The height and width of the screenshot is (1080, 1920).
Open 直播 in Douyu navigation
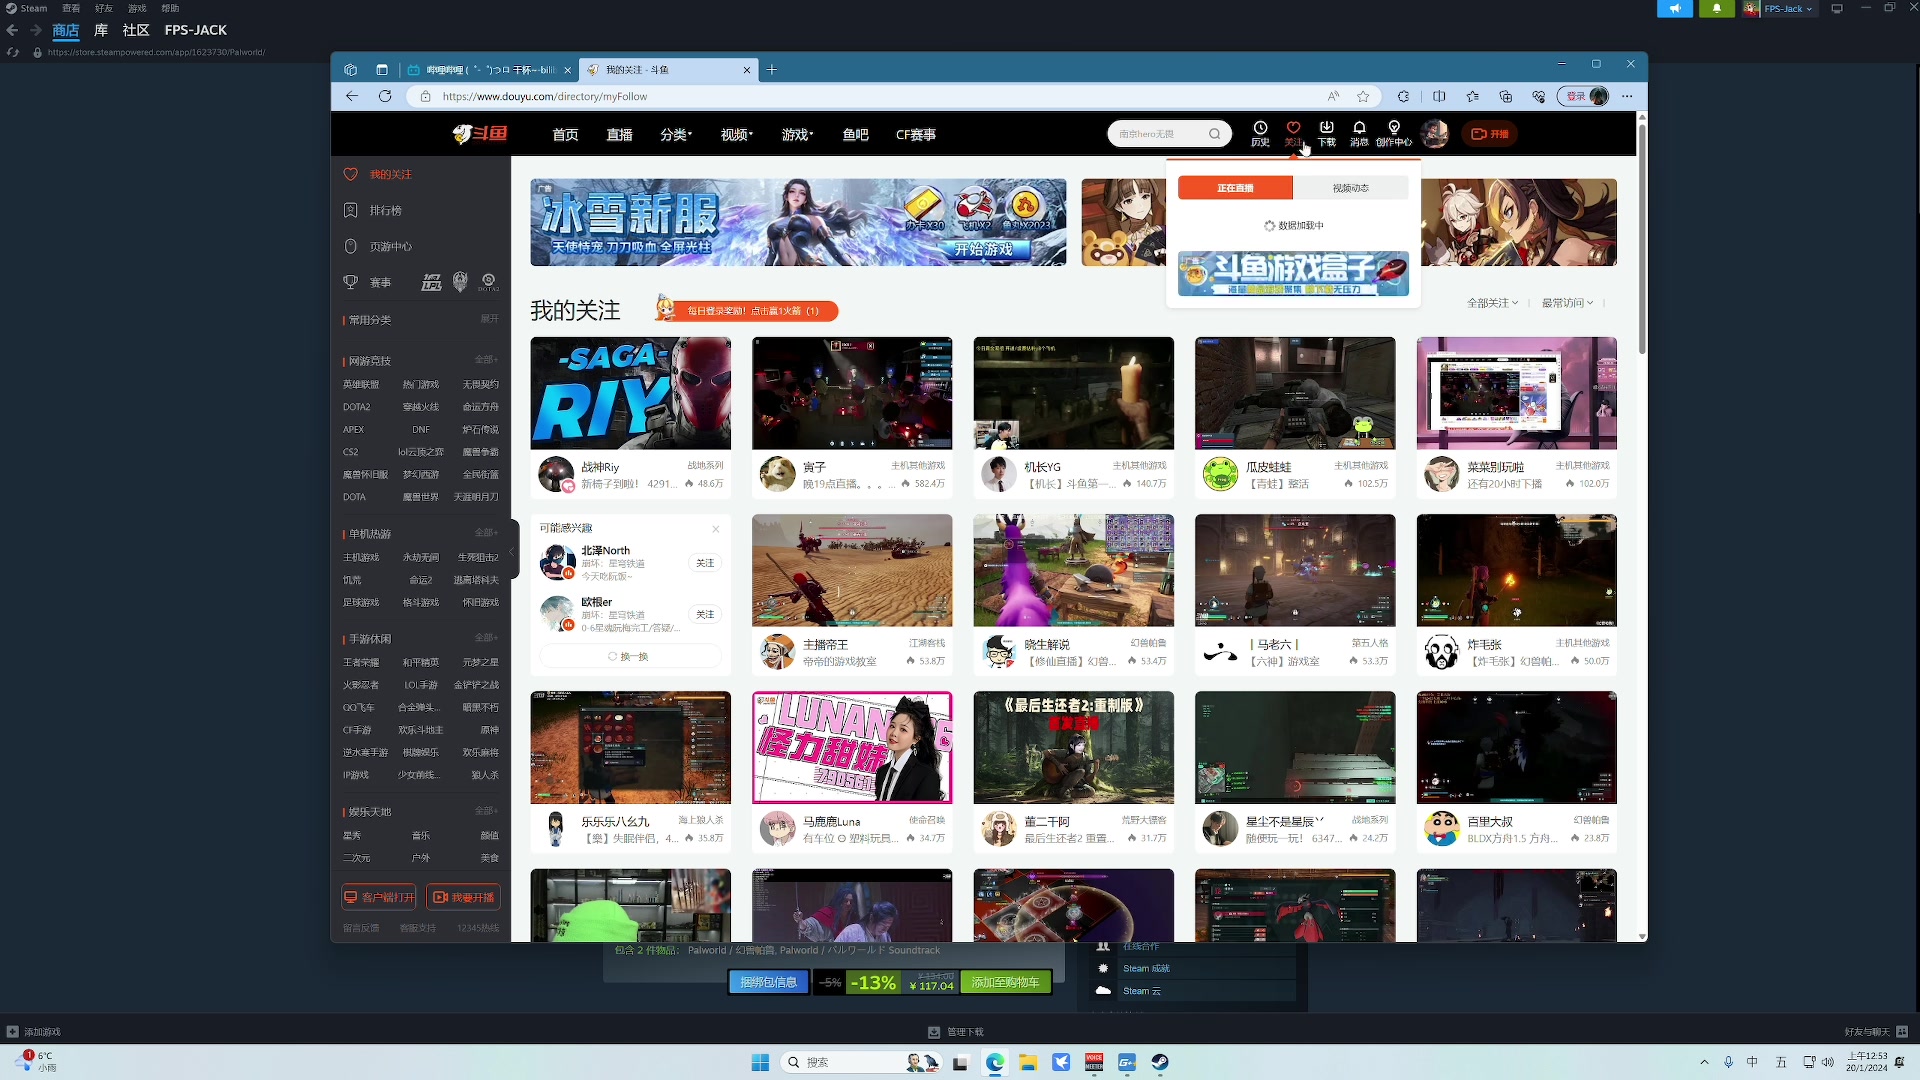coord(619,135)
